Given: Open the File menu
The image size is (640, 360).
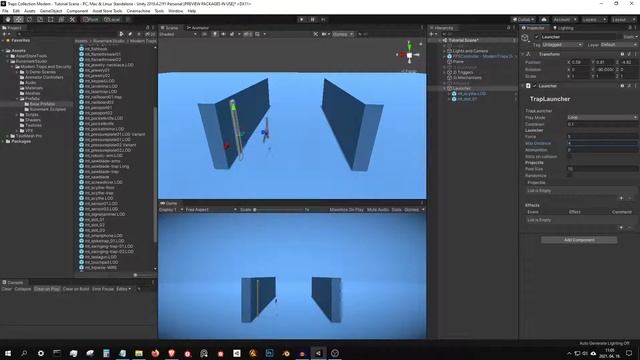Looking at the screenshot, I should (x=5, y=11).
